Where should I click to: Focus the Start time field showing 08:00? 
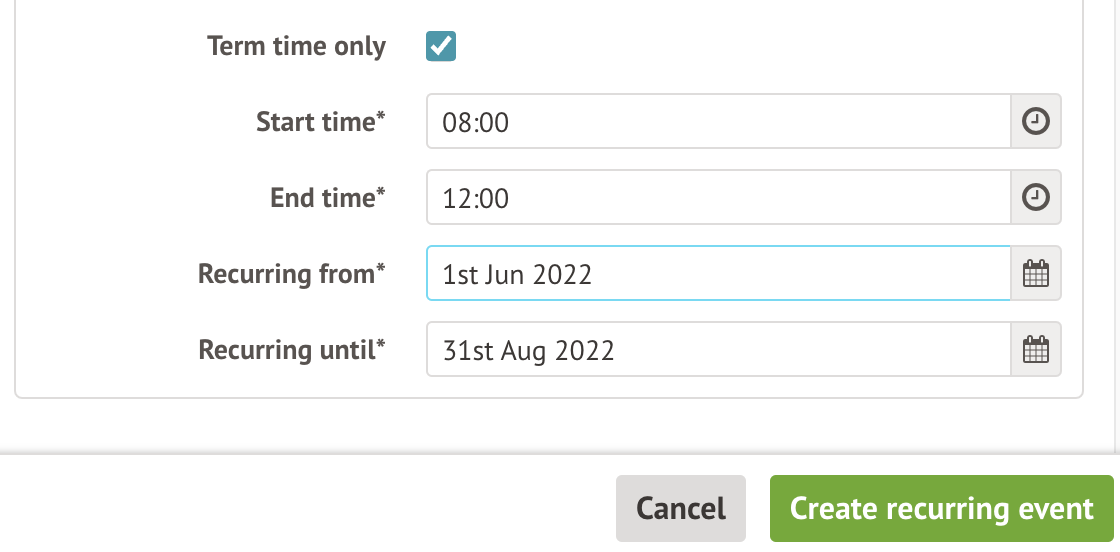(718, 122)
